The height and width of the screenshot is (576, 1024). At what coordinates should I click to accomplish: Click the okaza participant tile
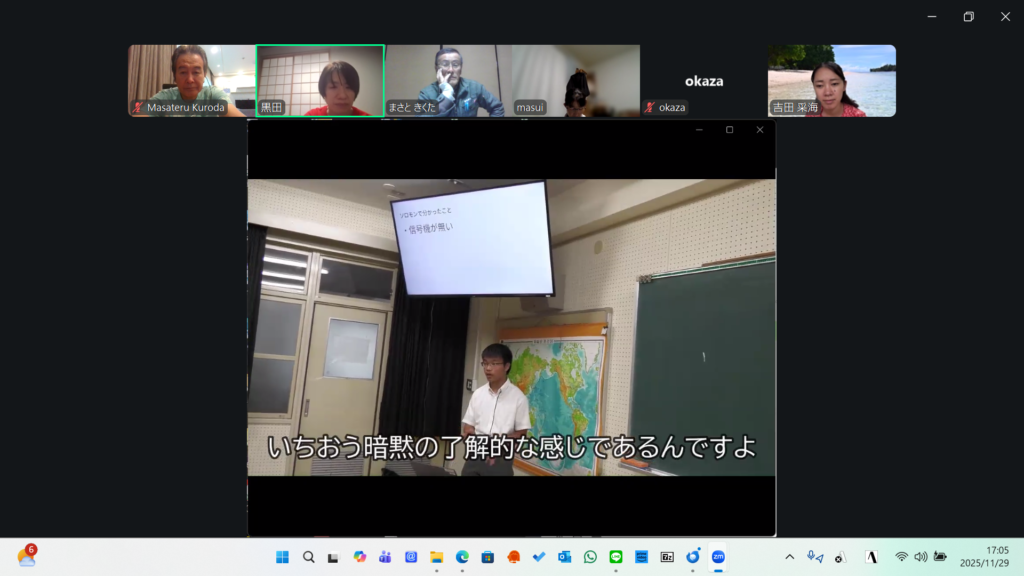703,80
